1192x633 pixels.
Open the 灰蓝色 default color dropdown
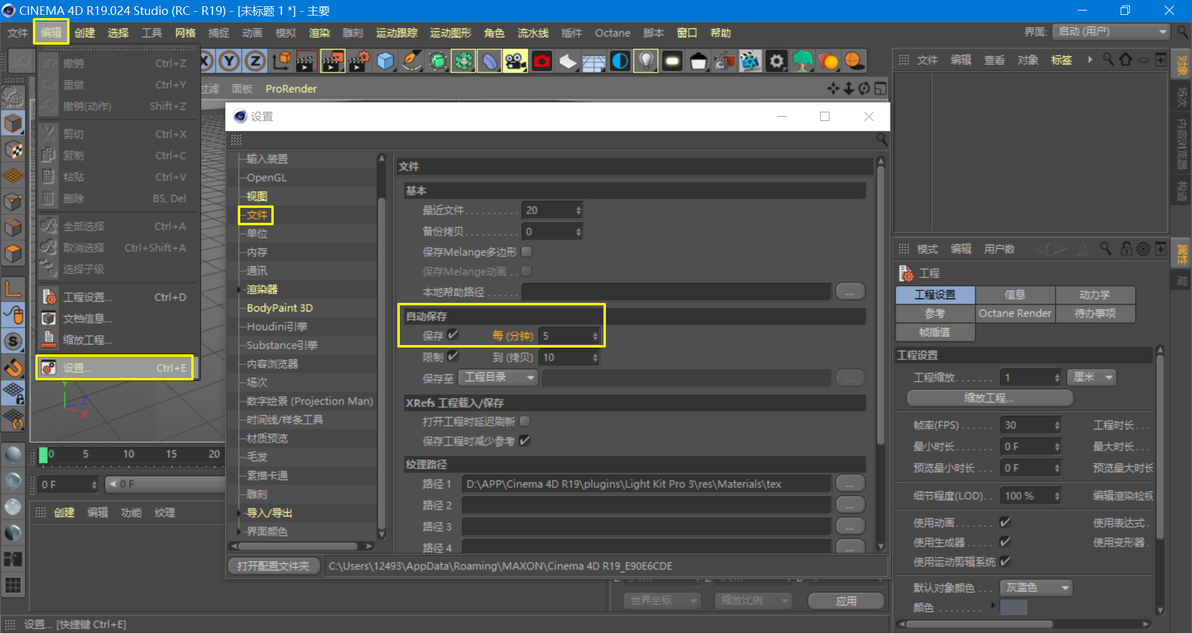(1036, 587)
